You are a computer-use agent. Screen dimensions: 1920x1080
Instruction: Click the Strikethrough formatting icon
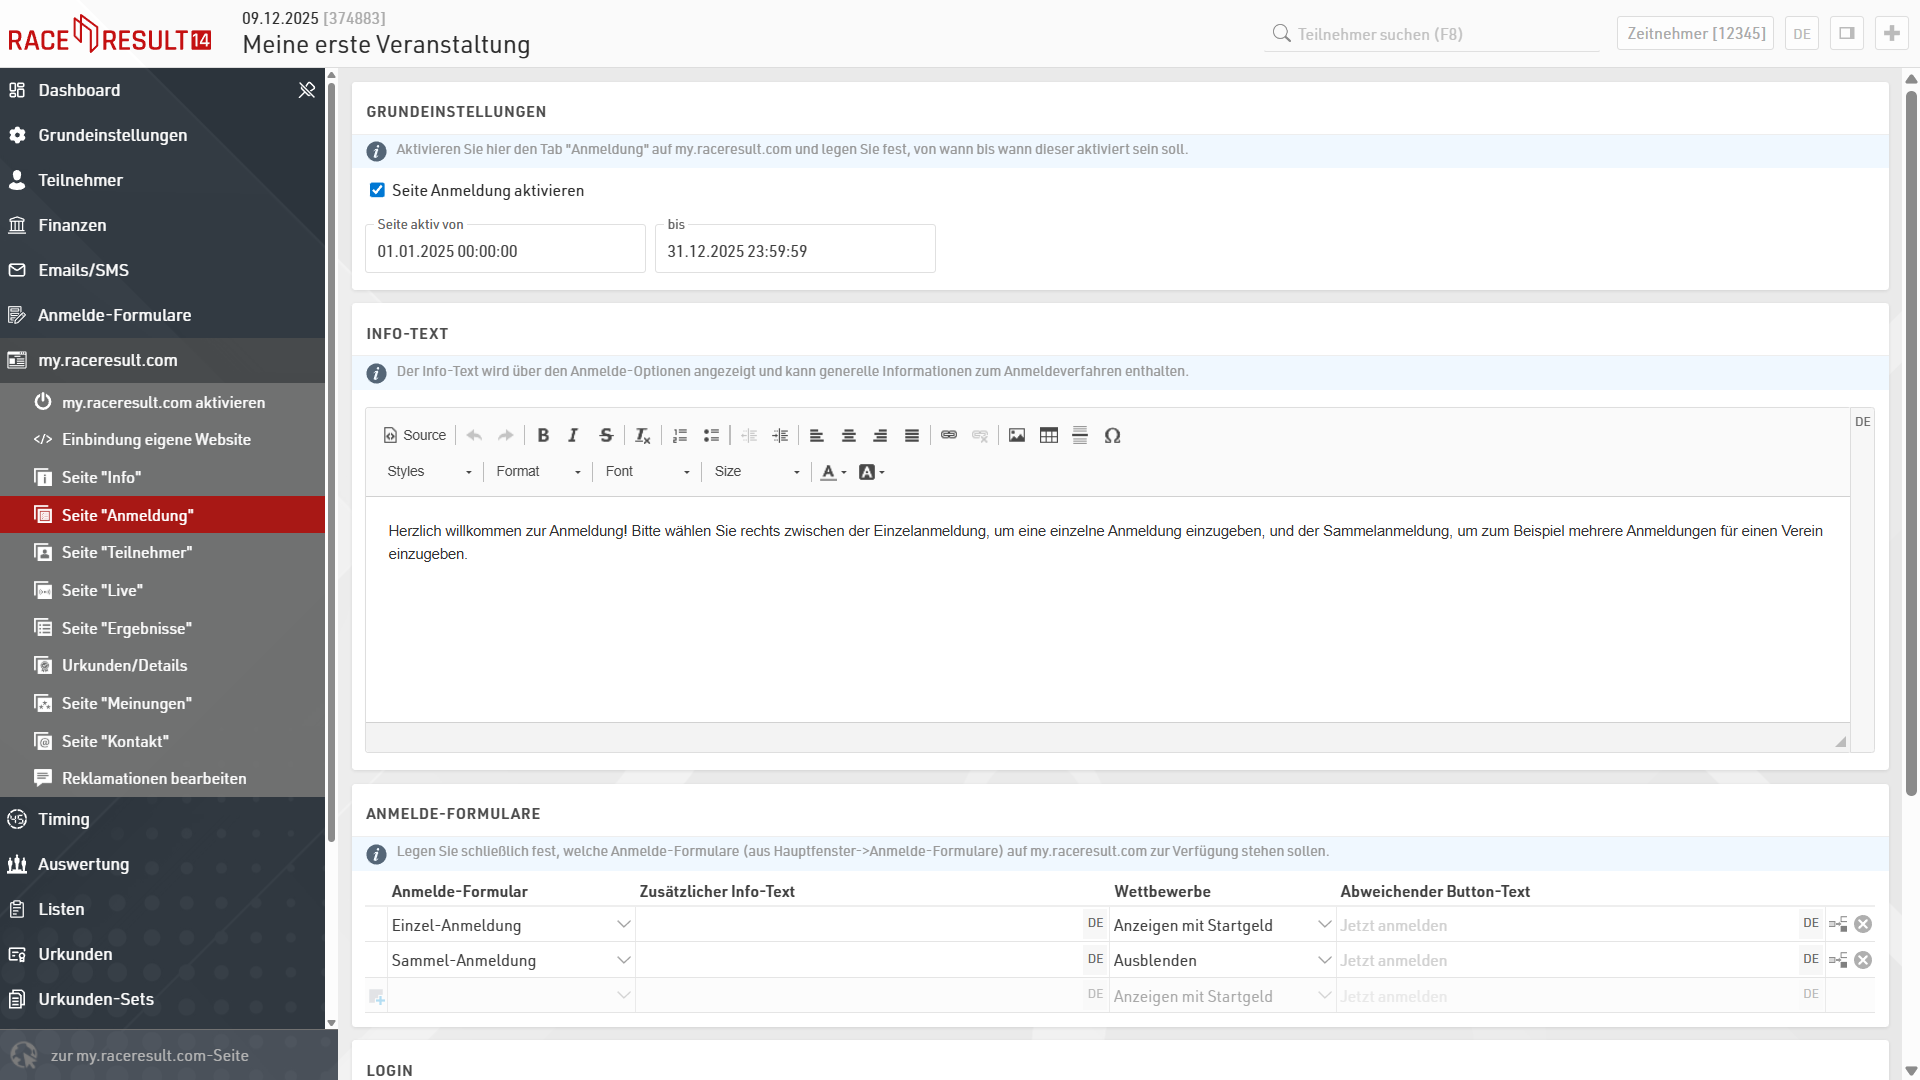click(x=606, y=435)
